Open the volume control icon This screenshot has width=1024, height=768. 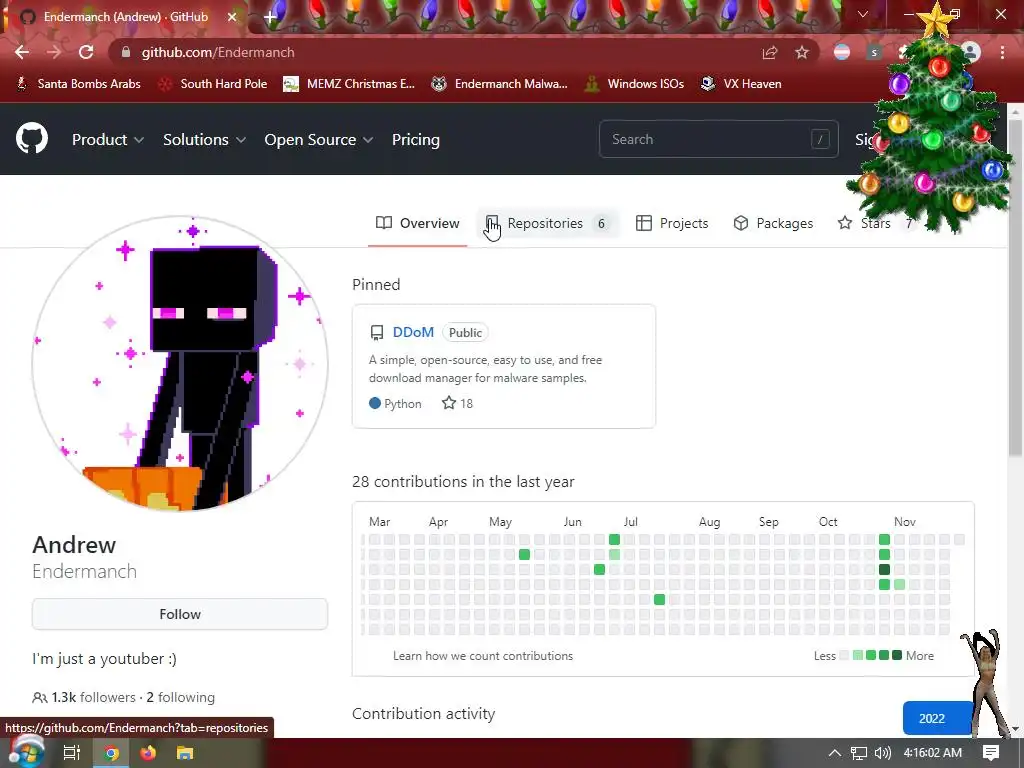883,753
